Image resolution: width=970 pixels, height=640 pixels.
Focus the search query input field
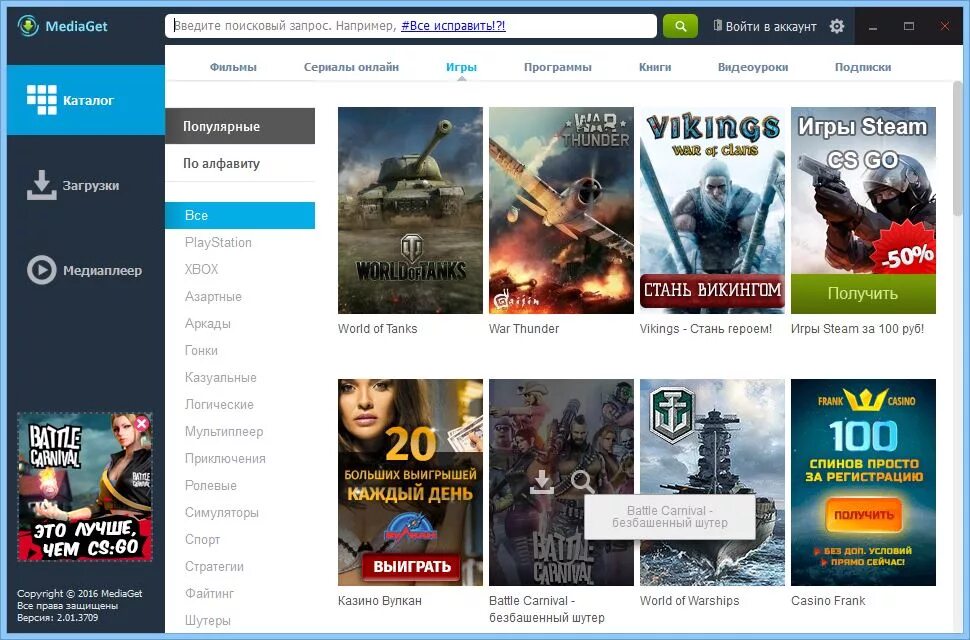[411, 26]
